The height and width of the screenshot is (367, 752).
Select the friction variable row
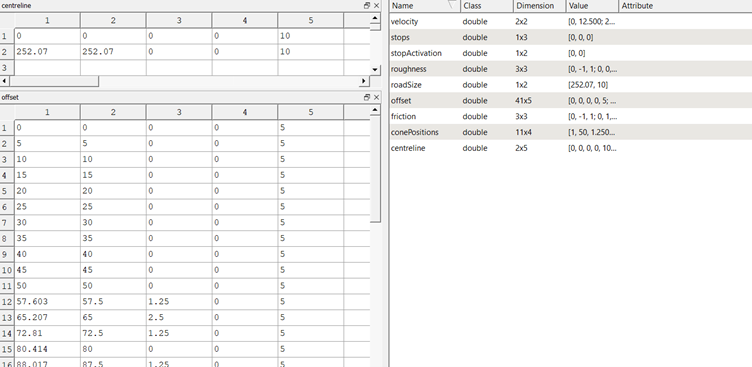(571, 117)
